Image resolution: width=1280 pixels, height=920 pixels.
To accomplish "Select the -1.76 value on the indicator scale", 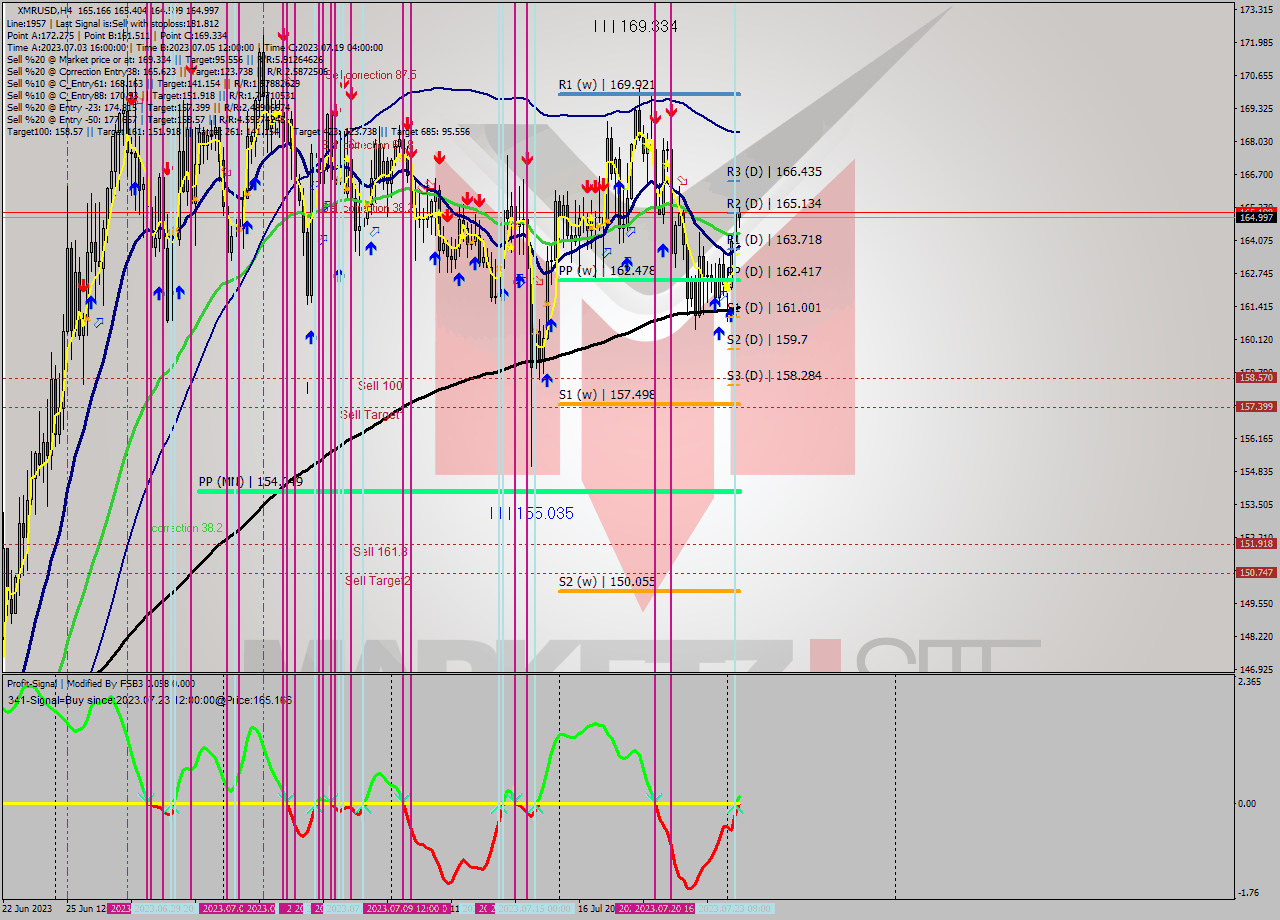I will click(x=1250, y=893).
